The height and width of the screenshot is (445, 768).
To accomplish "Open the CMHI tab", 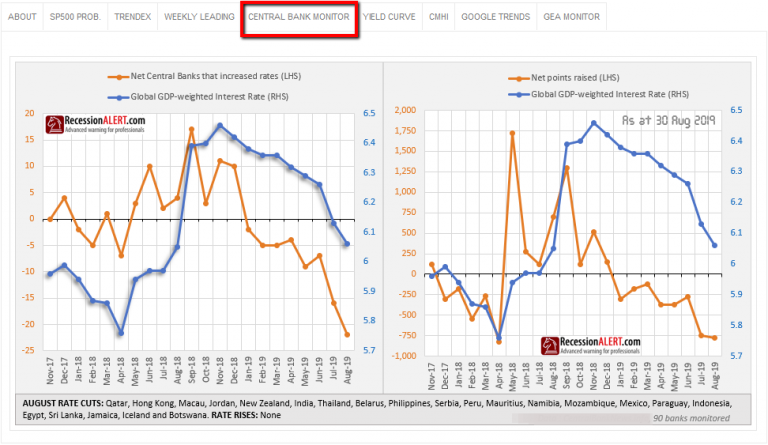I will coord(438,17).
